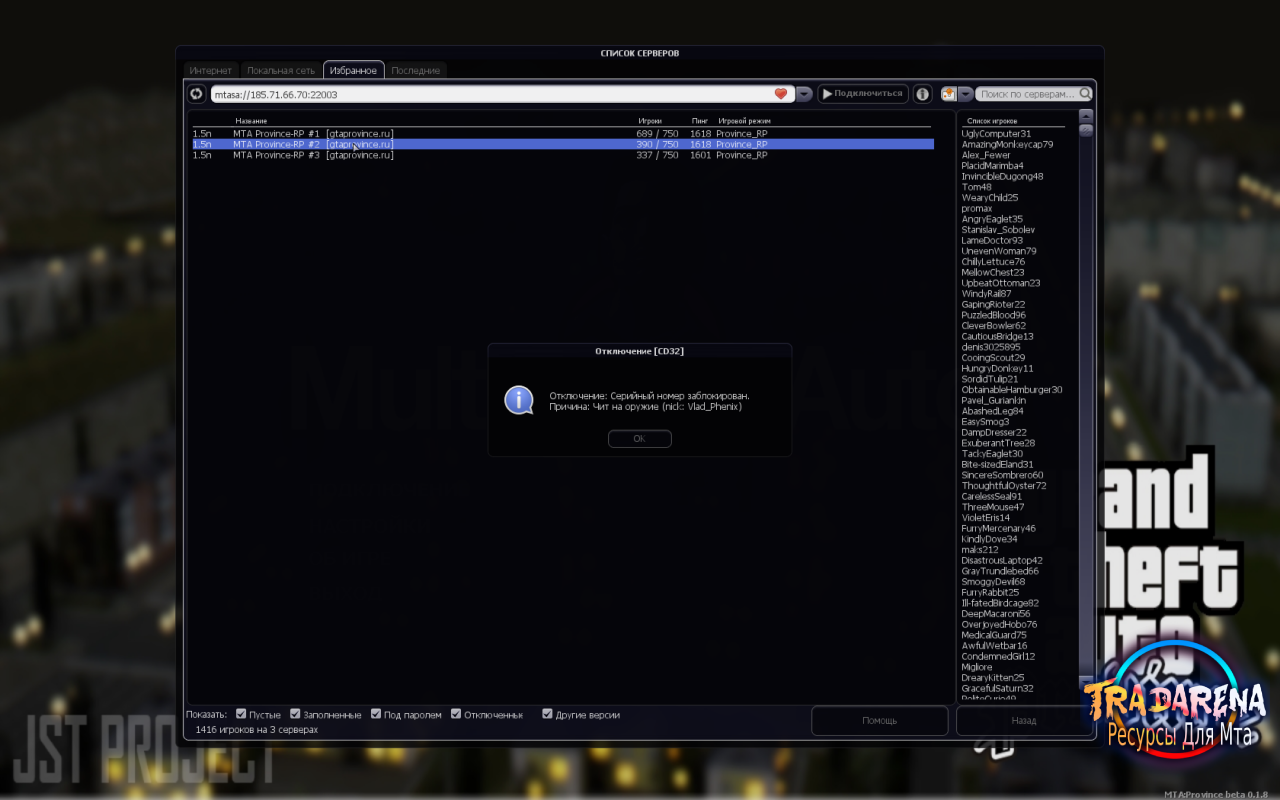Open the server information icon
Viewport: 1280px width, 800px height.
[922, 94]
